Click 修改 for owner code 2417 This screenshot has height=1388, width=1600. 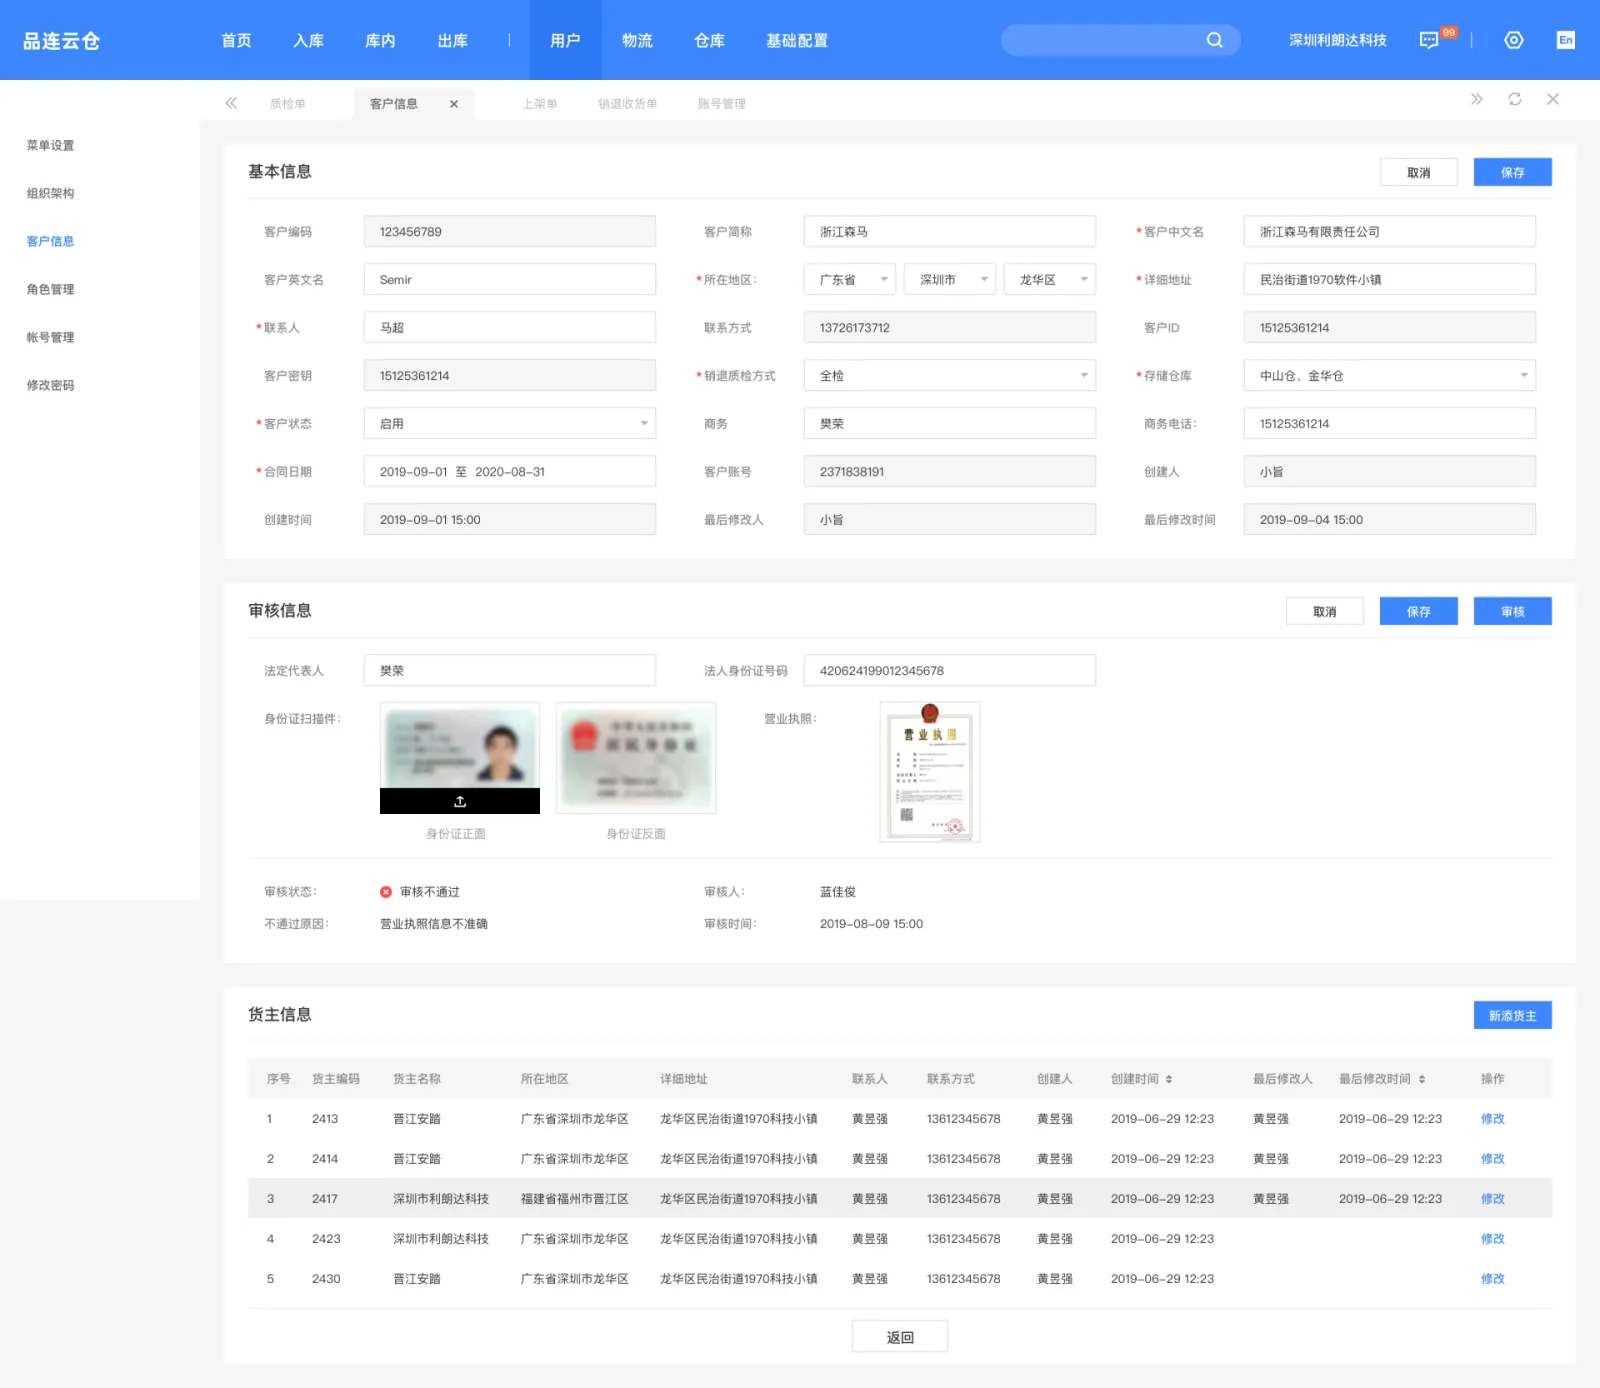point(1493,1199)
